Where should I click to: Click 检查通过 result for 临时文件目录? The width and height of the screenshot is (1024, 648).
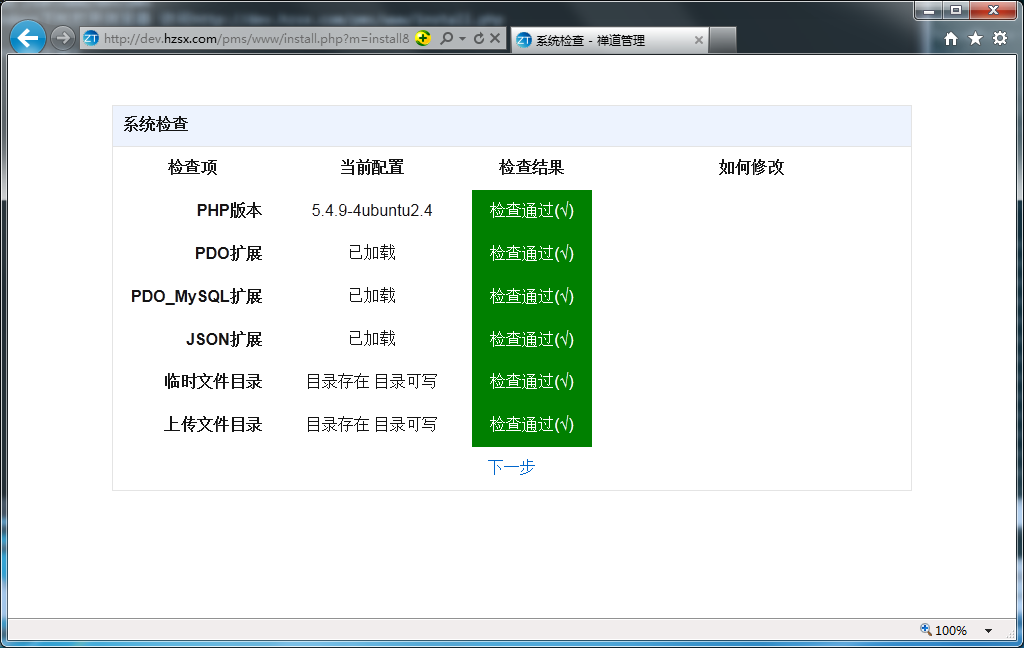(532, 381)
